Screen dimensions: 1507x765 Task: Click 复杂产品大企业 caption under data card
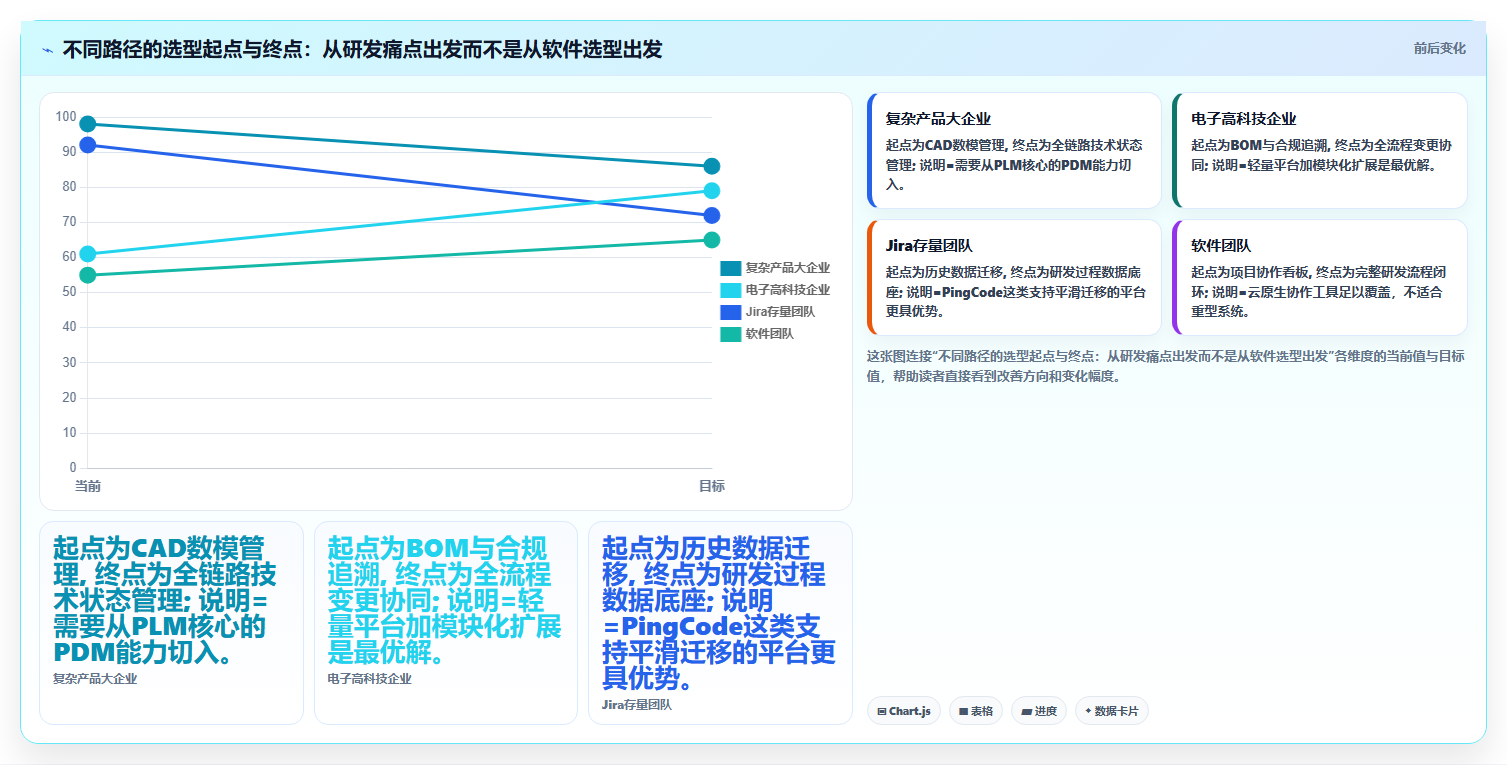(x=95, y=679)
